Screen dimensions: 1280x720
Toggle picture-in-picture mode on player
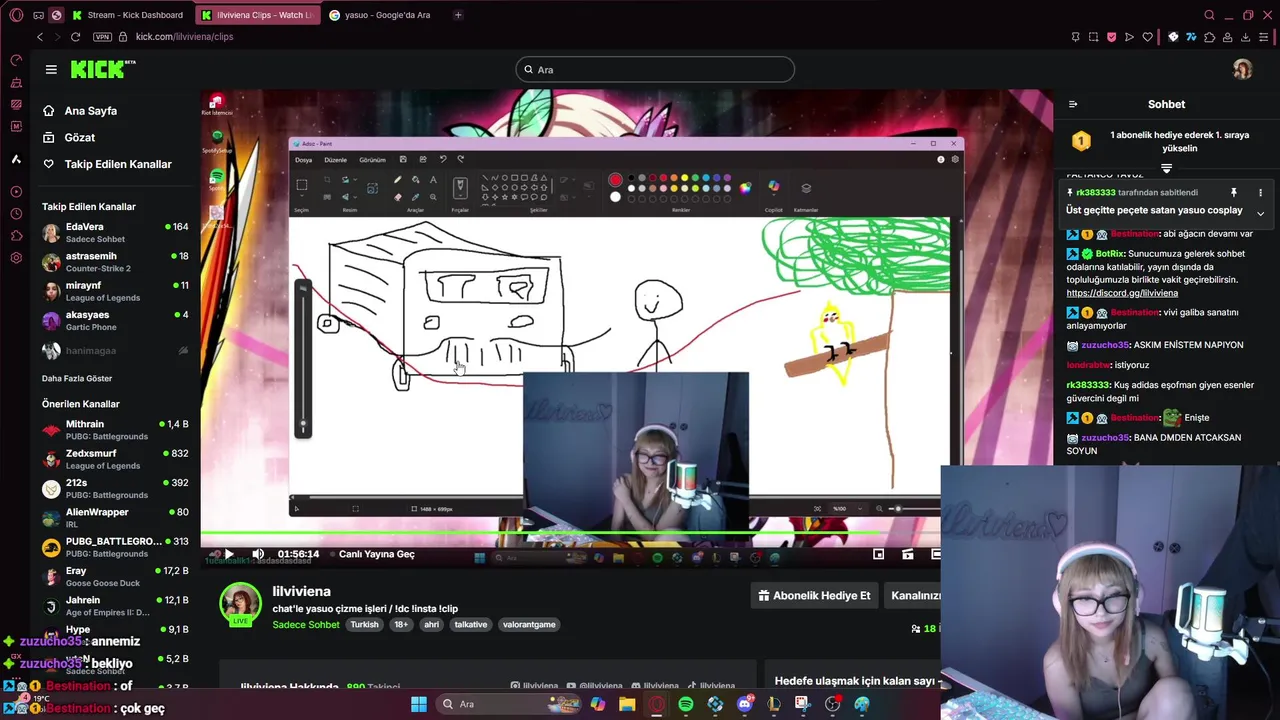[878, 554]
